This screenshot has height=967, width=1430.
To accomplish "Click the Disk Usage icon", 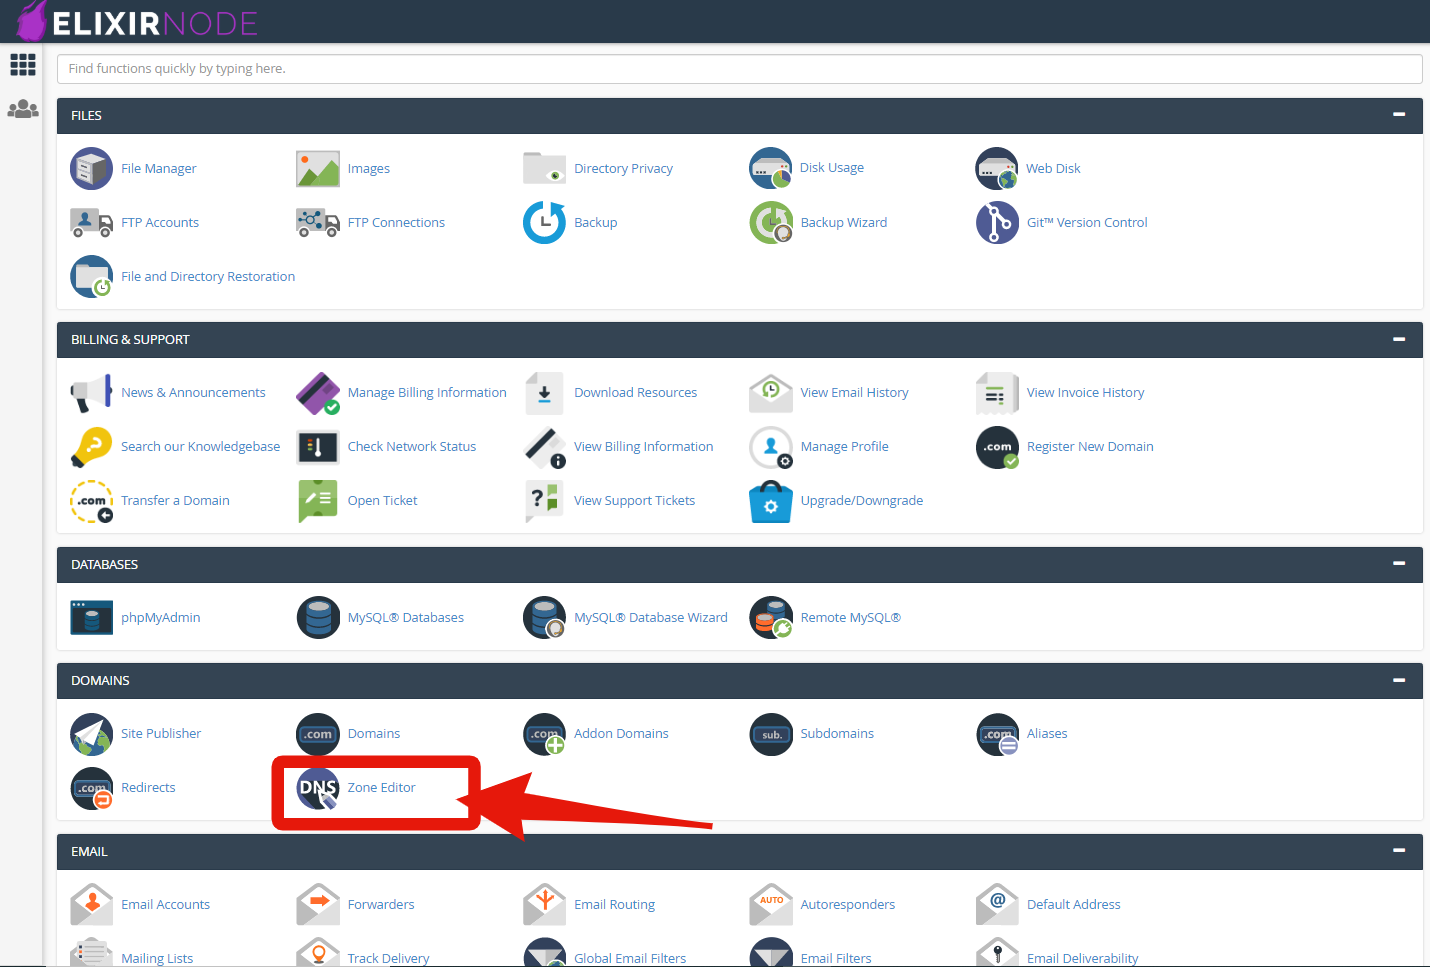I will point(771,168).
